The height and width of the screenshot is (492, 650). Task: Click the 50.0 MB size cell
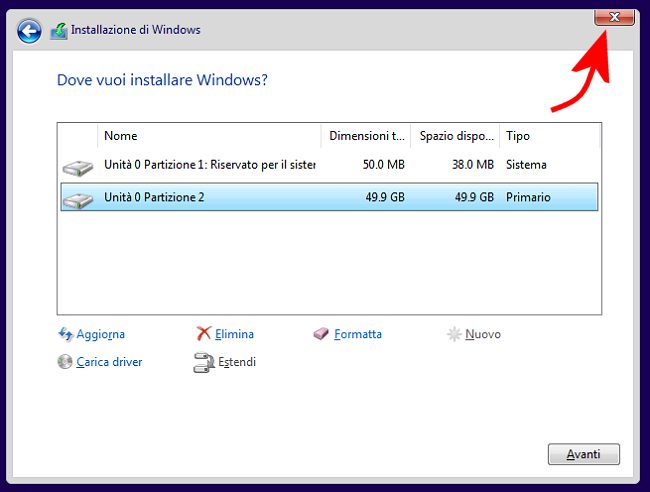[x=383, y=165]
